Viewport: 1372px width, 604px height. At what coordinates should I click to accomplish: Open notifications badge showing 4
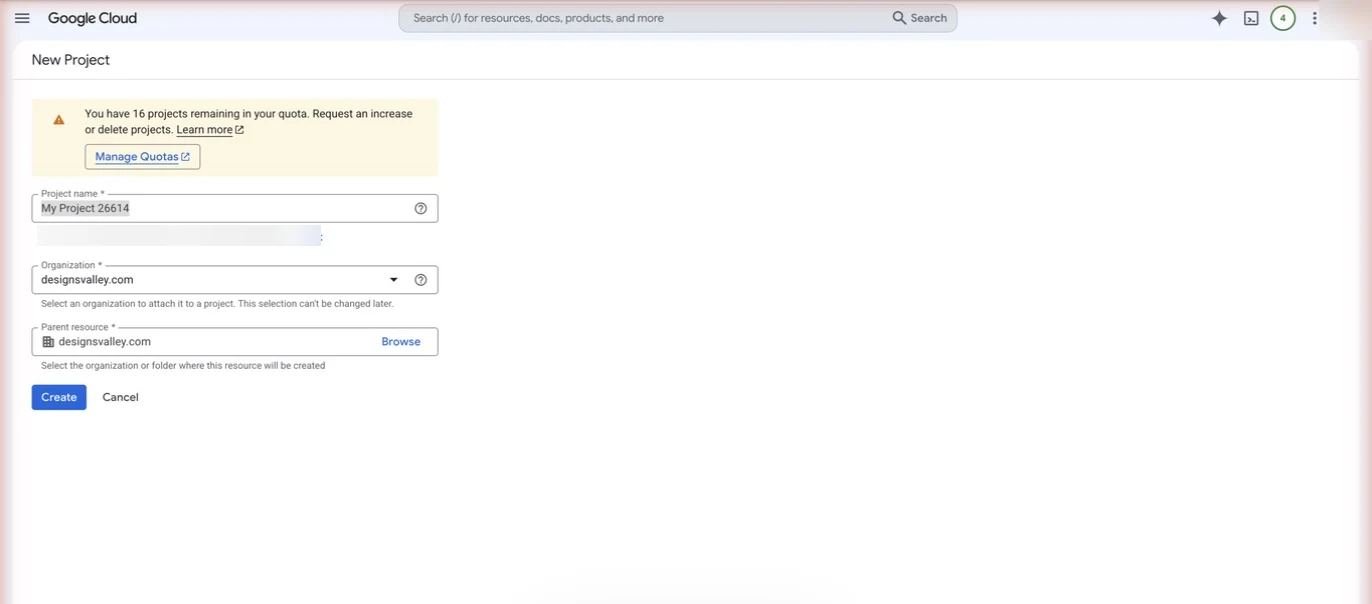(1283, 18)
